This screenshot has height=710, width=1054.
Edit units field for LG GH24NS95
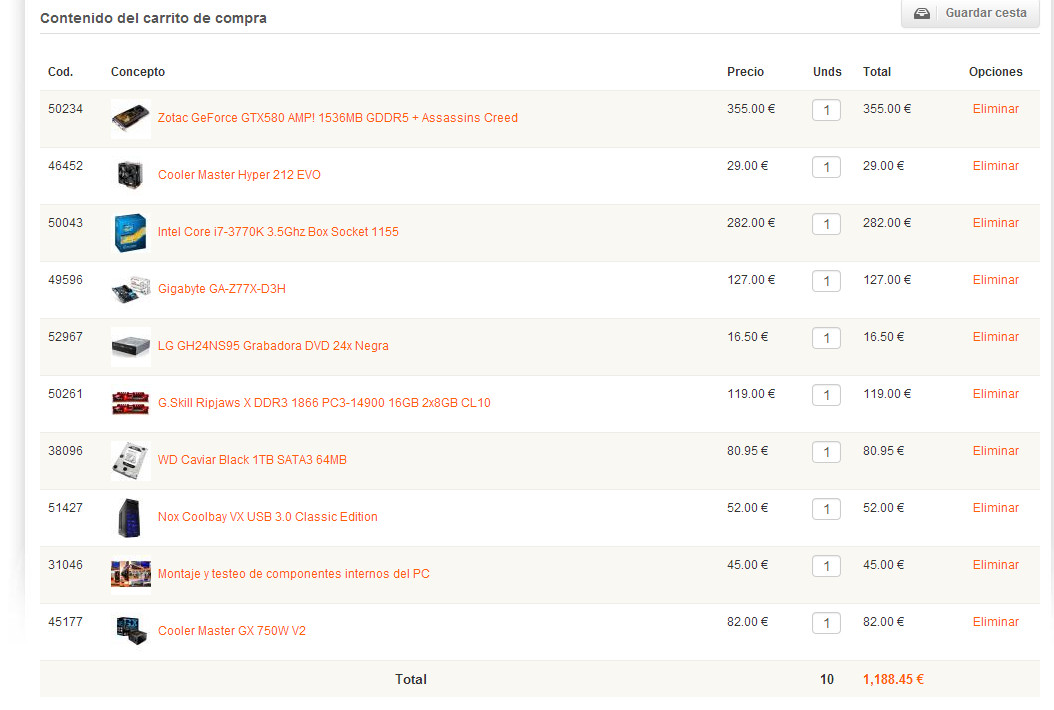click(826, 338)
